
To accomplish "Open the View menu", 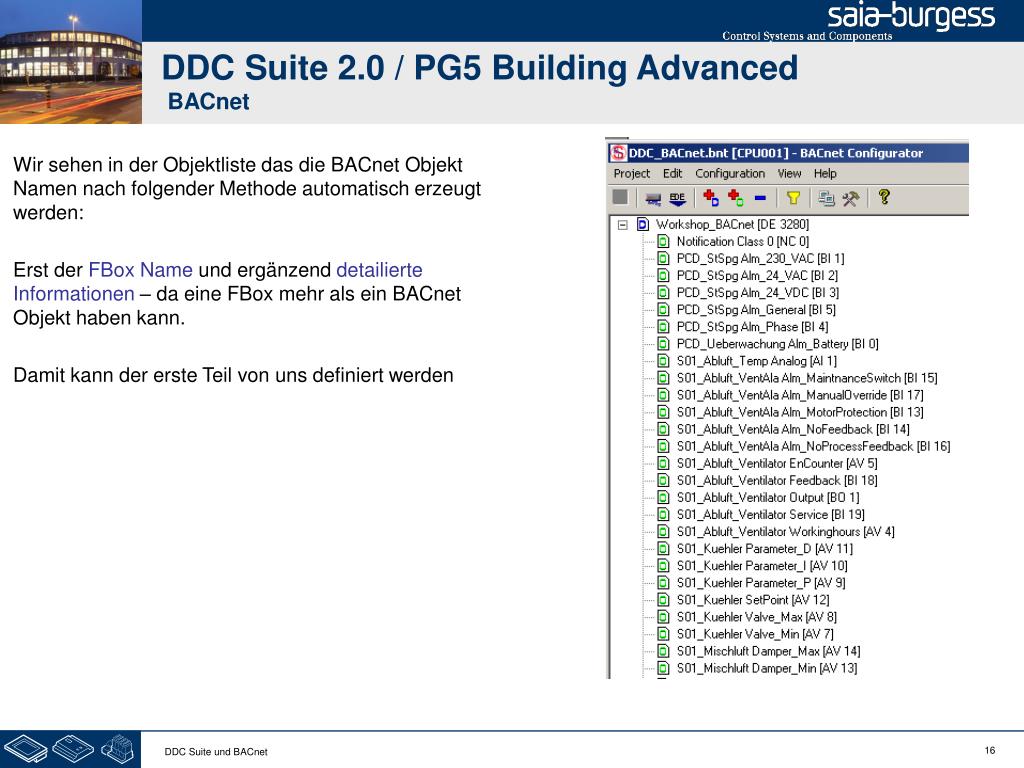I will [790, 174].
